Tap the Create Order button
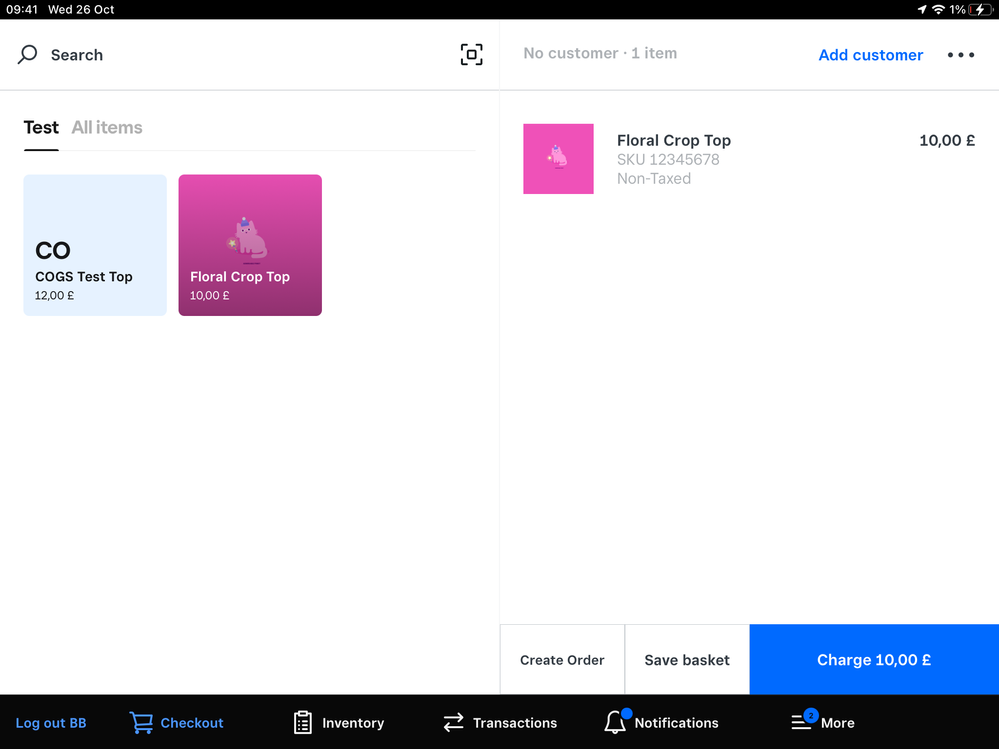The image size is (999, 749). pyautogui.click(x=562, y=660)
